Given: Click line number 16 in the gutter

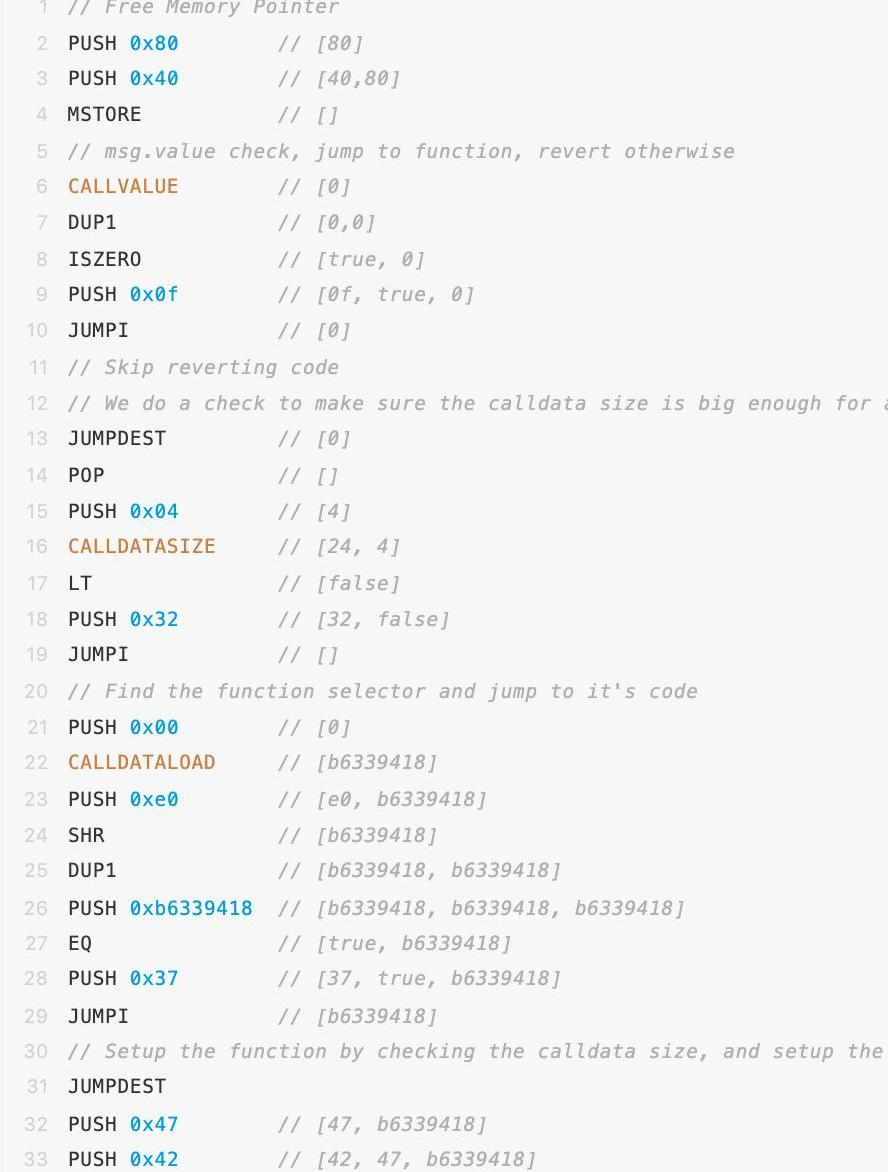Looking at the screenshot, I should click(37, 546).
